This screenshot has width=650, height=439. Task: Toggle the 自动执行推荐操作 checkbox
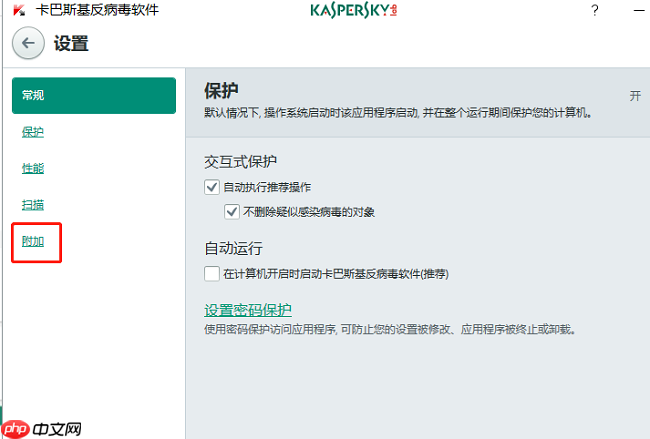click(212, 187)
